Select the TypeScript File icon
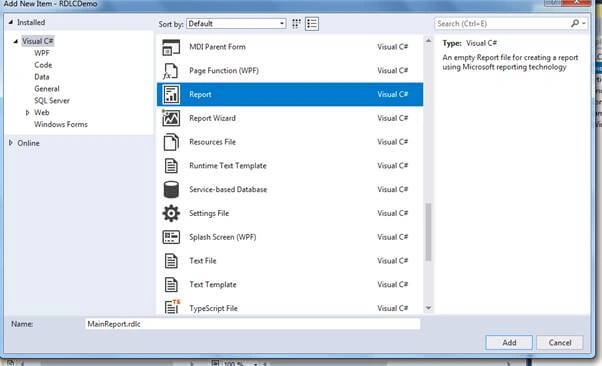 tap(172, 307)
